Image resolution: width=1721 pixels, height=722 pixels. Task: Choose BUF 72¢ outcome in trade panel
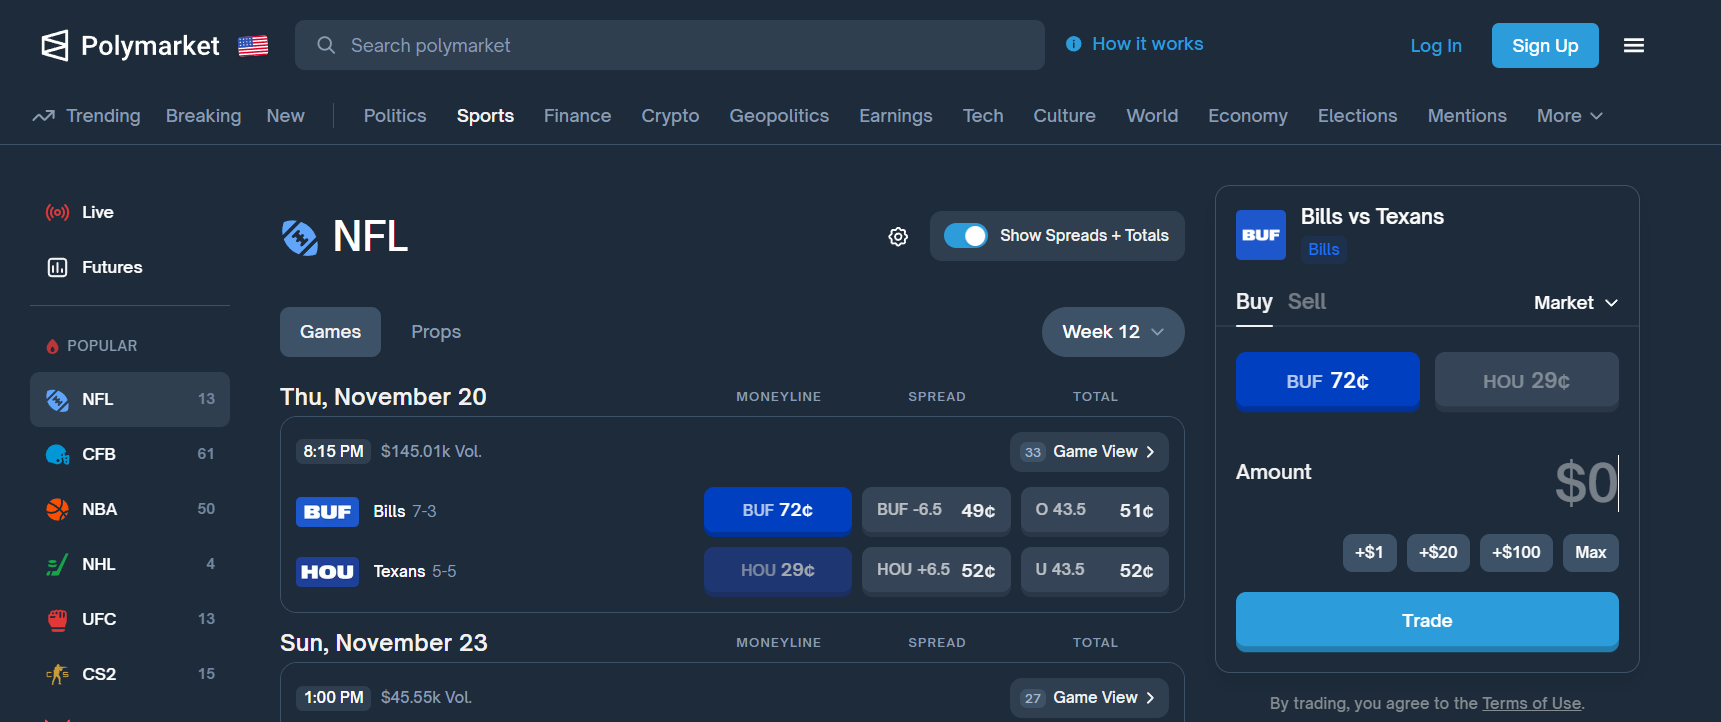click(x=1328, y=381)
